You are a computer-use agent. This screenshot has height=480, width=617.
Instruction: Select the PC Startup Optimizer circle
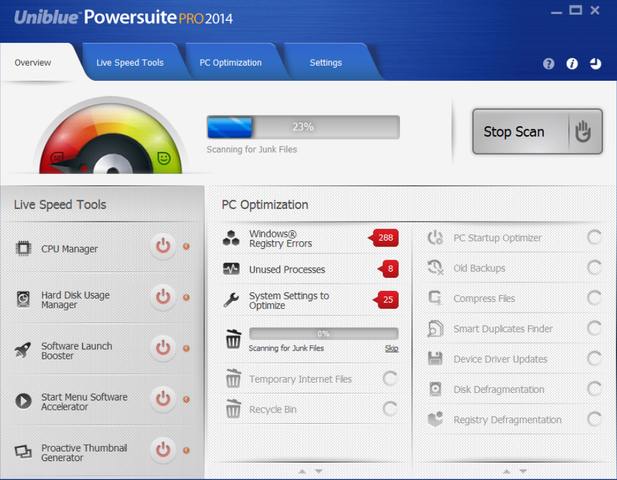point(594,237)
